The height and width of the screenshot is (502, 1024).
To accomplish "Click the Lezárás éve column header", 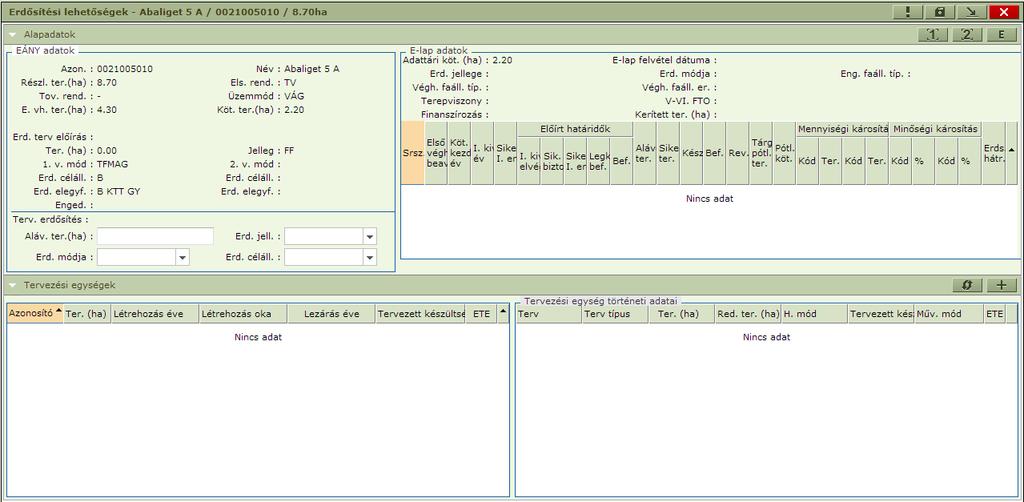I will click(332, 314).
